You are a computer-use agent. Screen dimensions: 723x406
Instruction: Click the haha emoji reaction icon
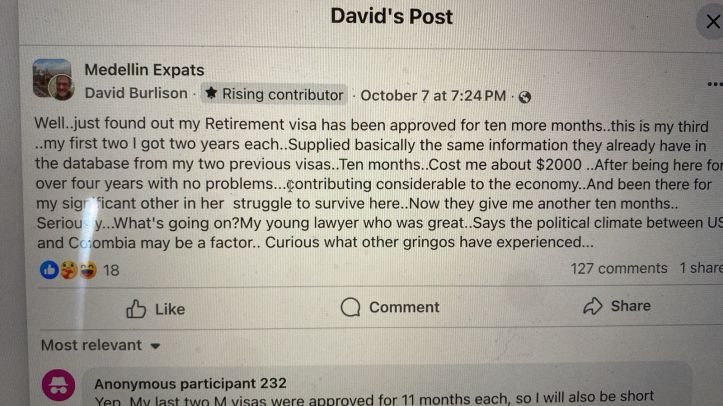tap(87, 270)
